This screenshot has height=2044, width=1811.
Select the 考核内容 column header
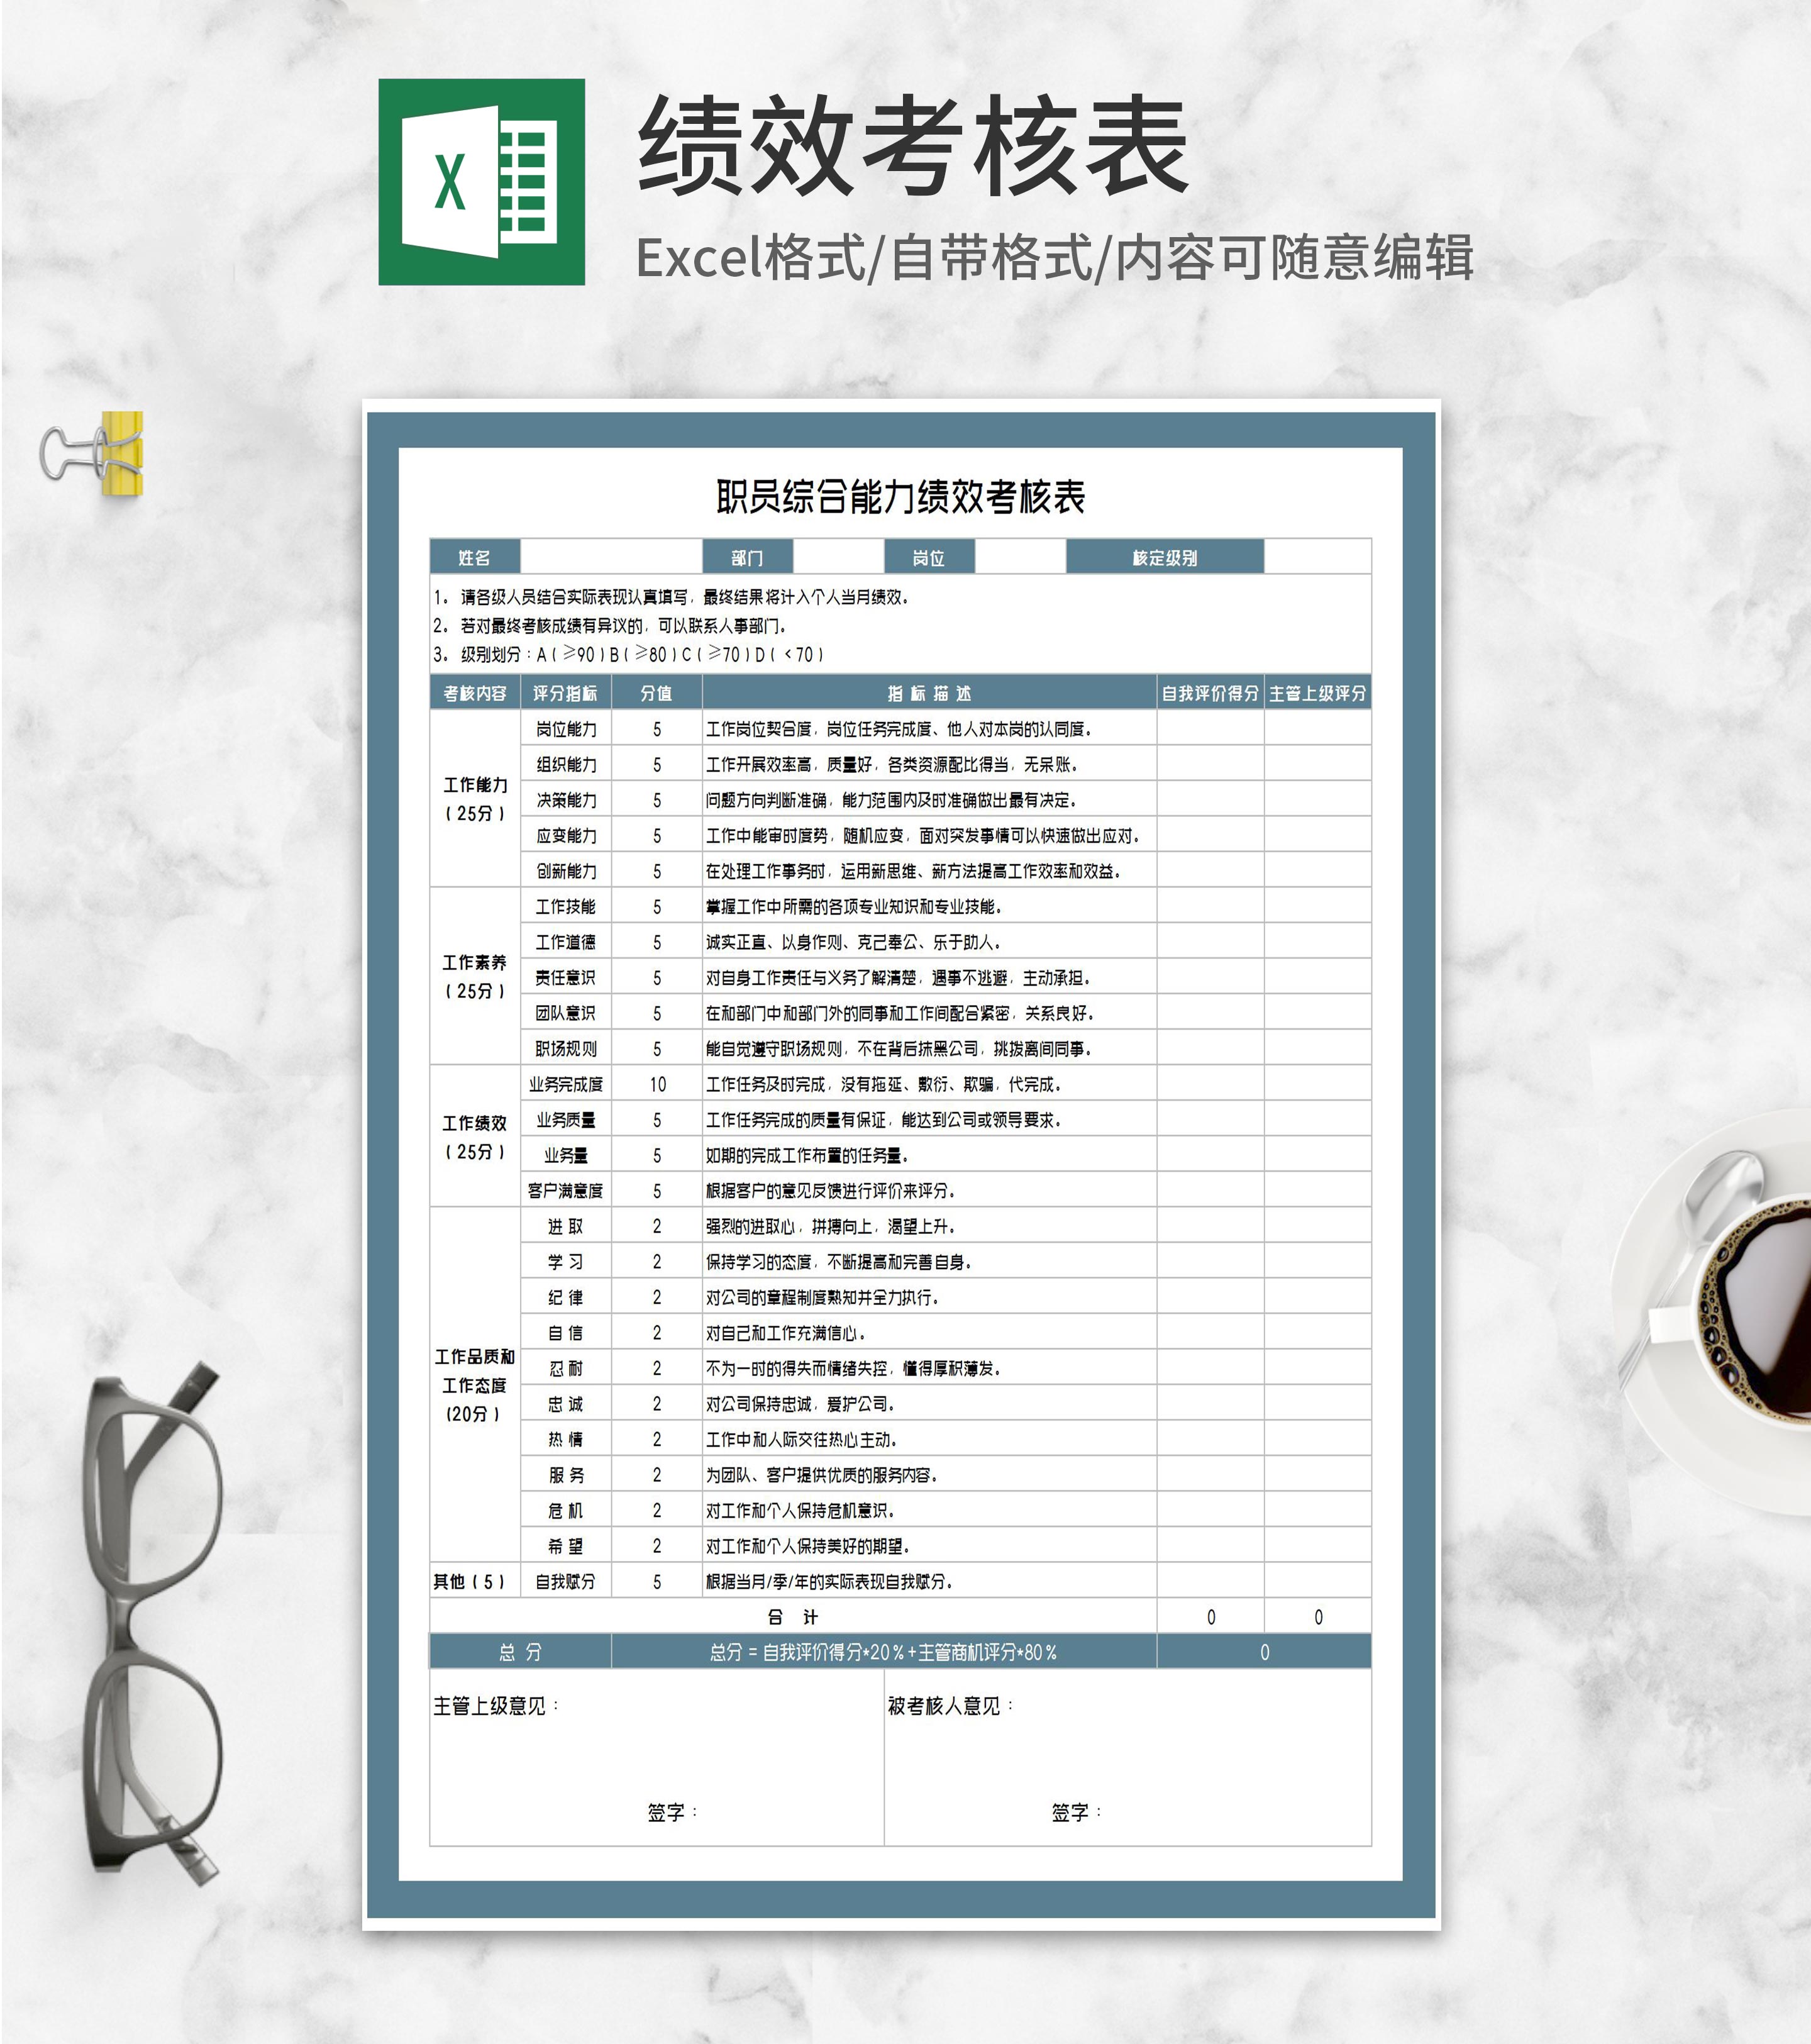click(475, 693)
